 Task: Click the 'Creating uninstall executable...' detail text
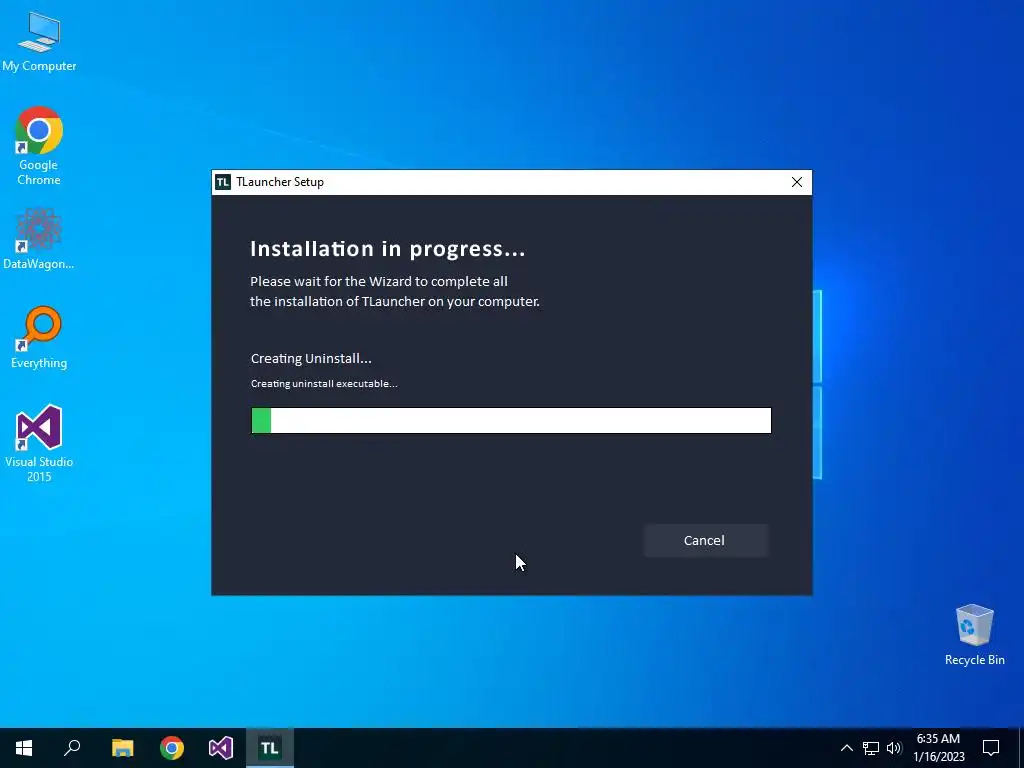(x=324, y=384)
